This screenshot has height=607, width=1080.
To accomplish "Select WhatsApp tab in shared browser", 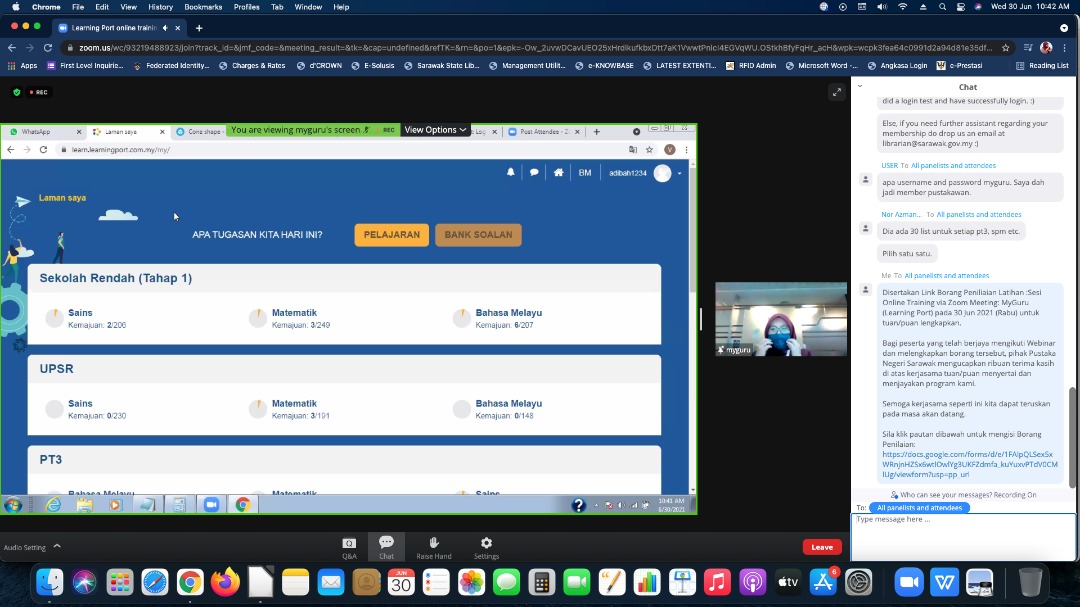I will point(45,132).
